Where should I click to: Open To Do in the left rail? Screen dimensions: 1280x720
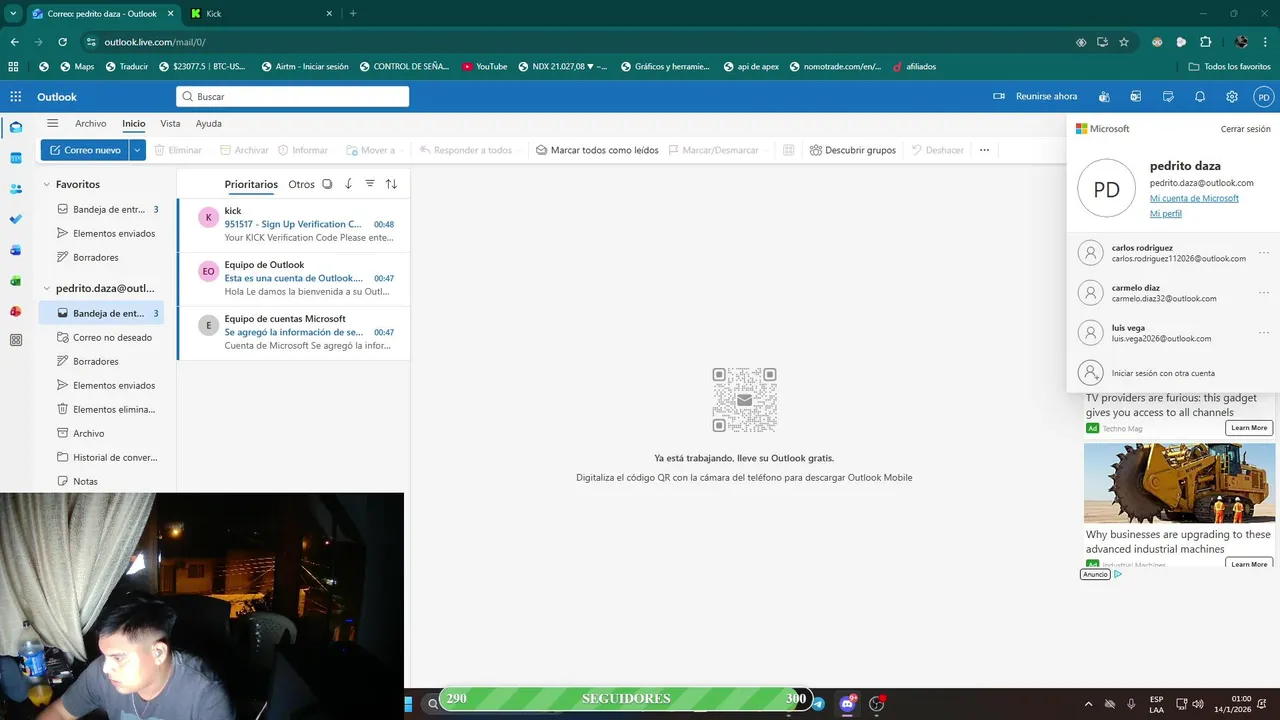point(15,219)
